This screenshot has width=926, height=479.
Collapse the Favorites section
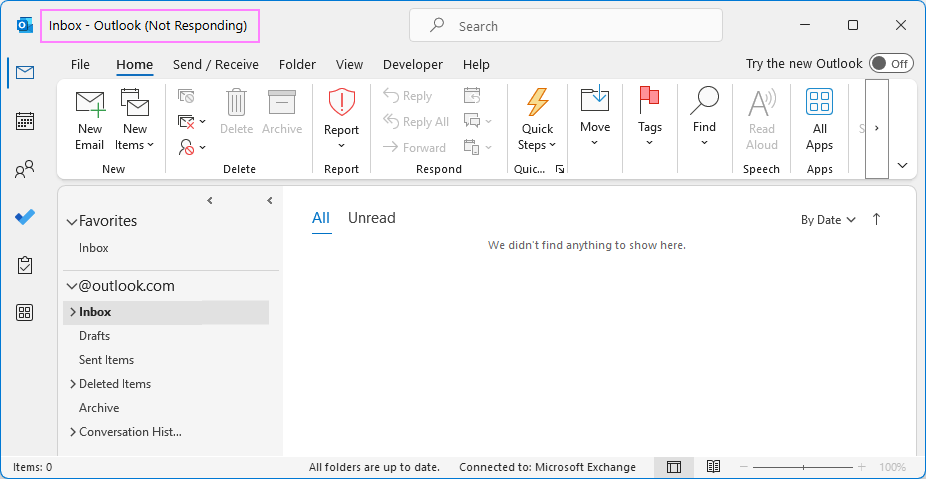pos(72,222)
